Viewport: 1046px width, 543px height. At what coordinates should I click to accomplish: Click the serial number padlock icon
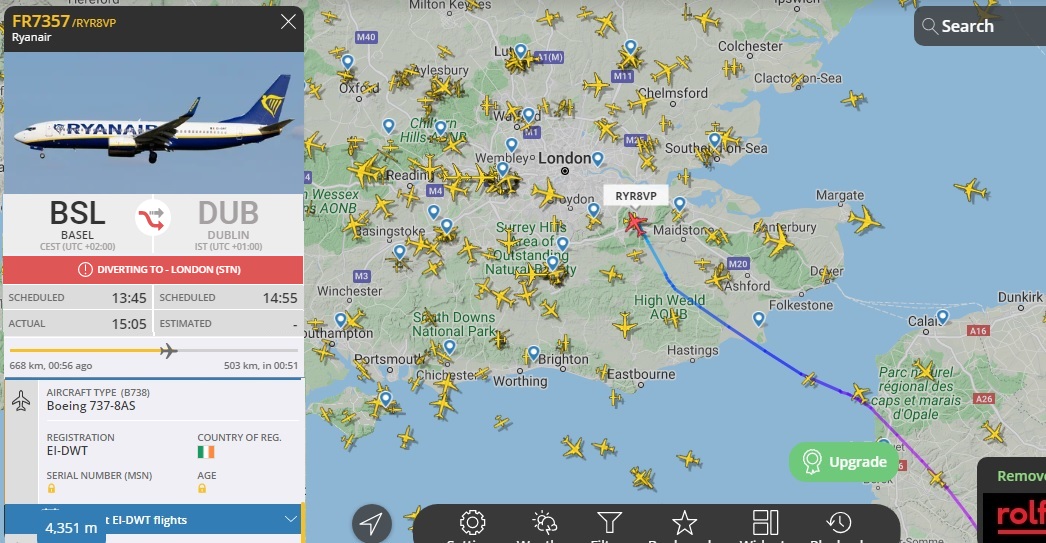(51, 488)
